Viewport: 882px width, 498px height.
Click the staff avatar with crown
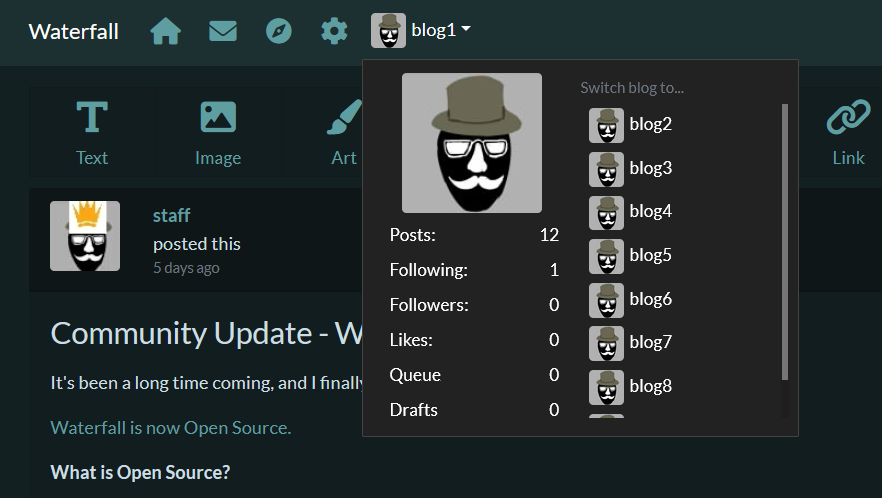85,236
